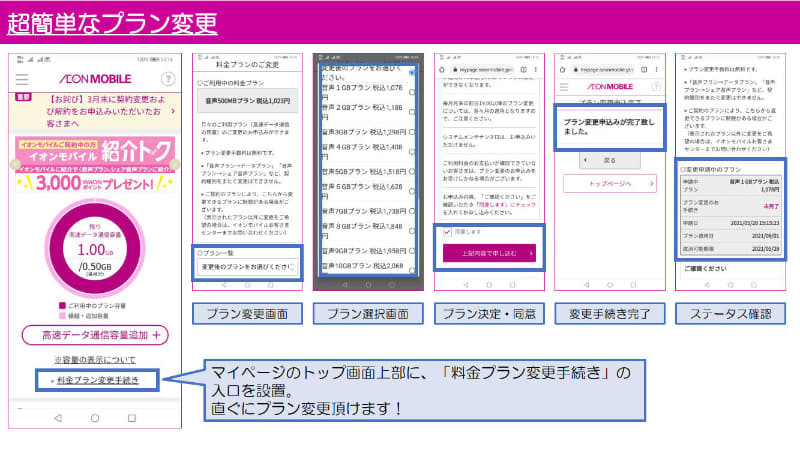Open the hamburger menu on the application-complete screen
Screen dimensions: 800x450
[x=564, y=87]
